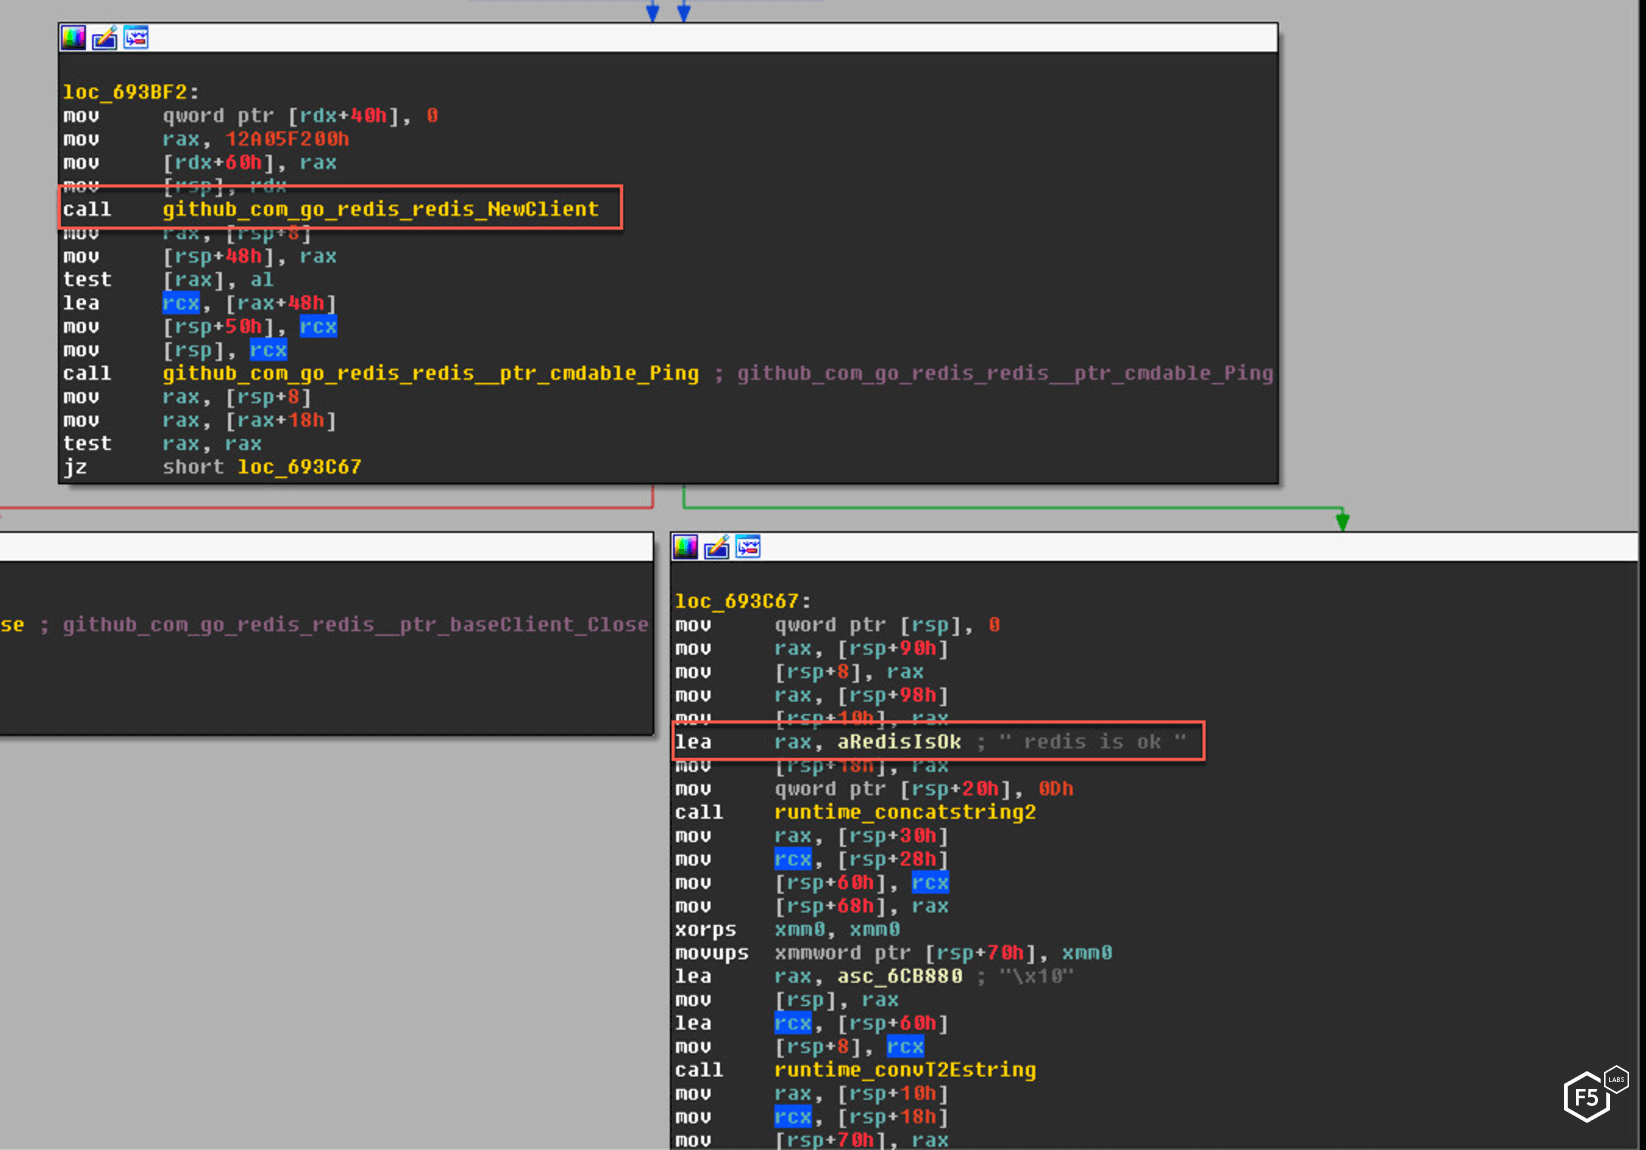Click loc_693C67 in the jz short instruction
The image size is (1646, 1150).
pyautogui.click(x=299, y=467)
